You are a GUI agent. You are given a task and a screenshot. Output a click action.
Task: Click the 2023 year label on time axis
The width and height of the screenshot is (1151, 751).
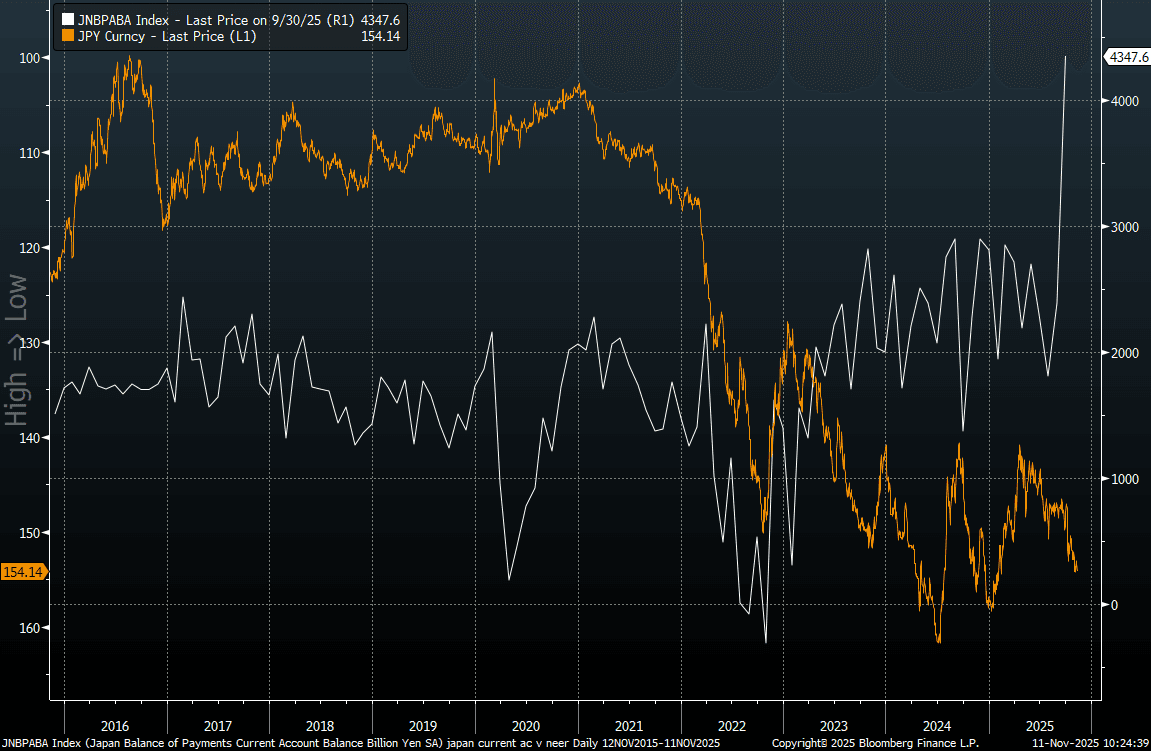[x=834, y=725]
